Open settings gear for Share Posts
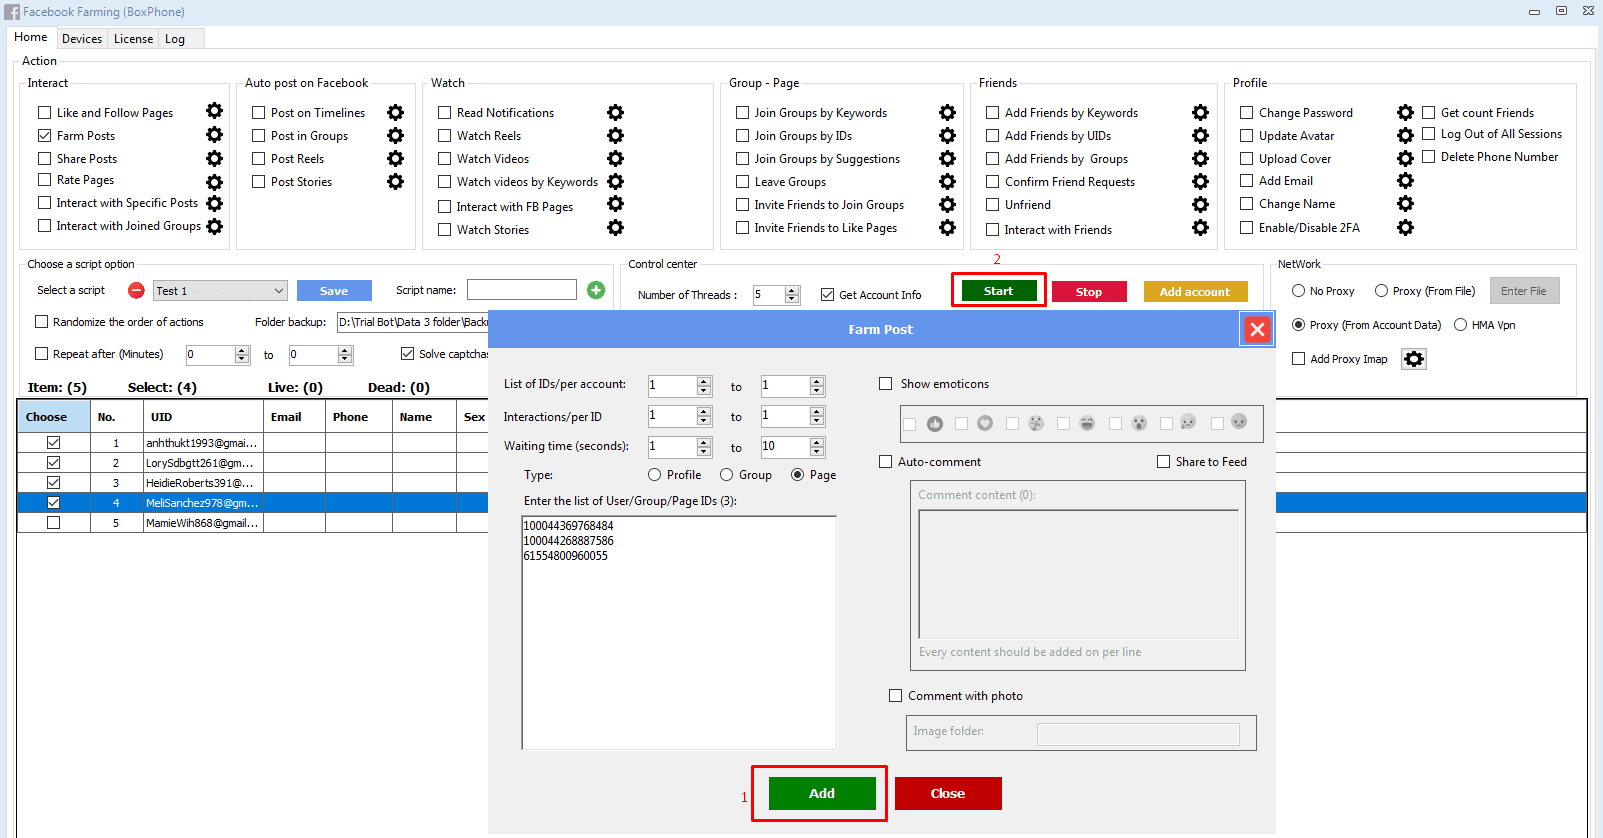Viewport: 1603px width, 838px height. click(x=214, y=158)
